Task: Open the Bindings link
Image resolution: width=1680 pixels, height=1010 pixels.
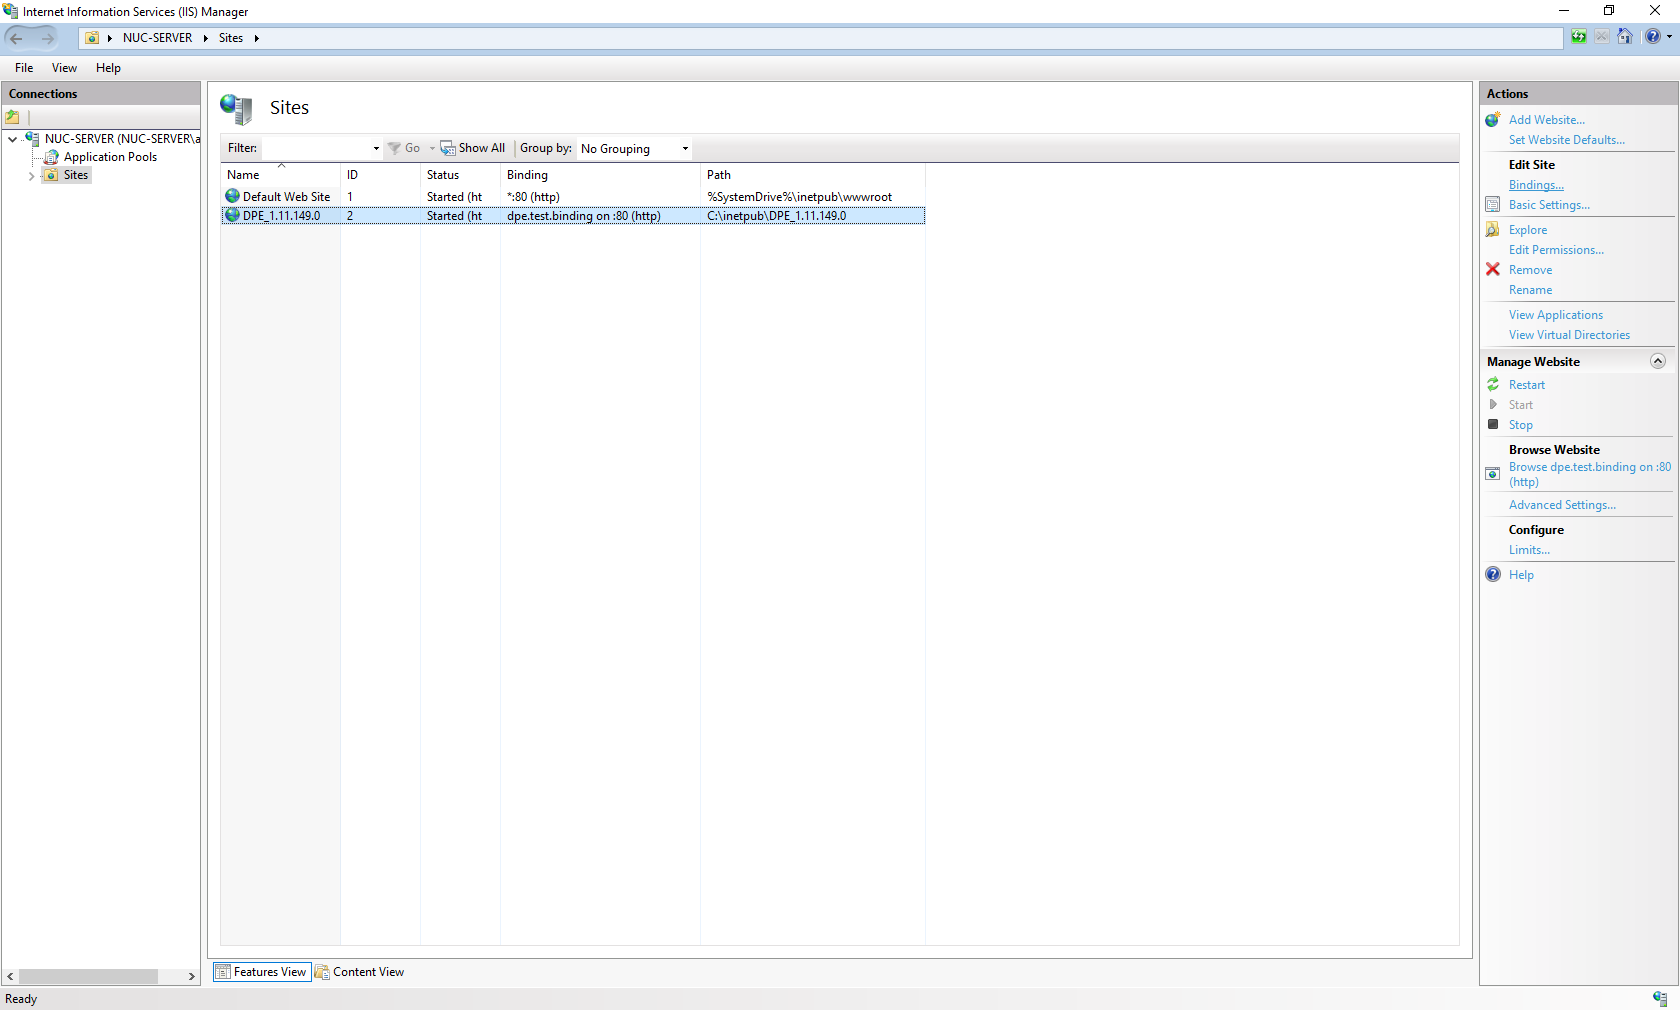Action: point(1536,185)
